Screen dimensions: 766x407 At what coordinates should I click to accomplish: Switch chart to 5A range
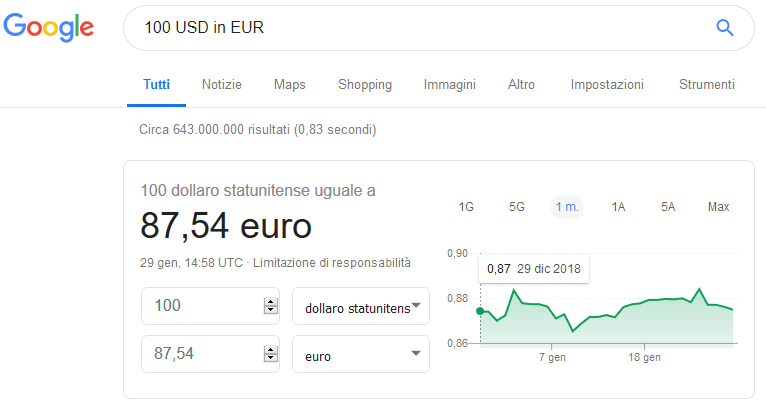coord(668,207)
